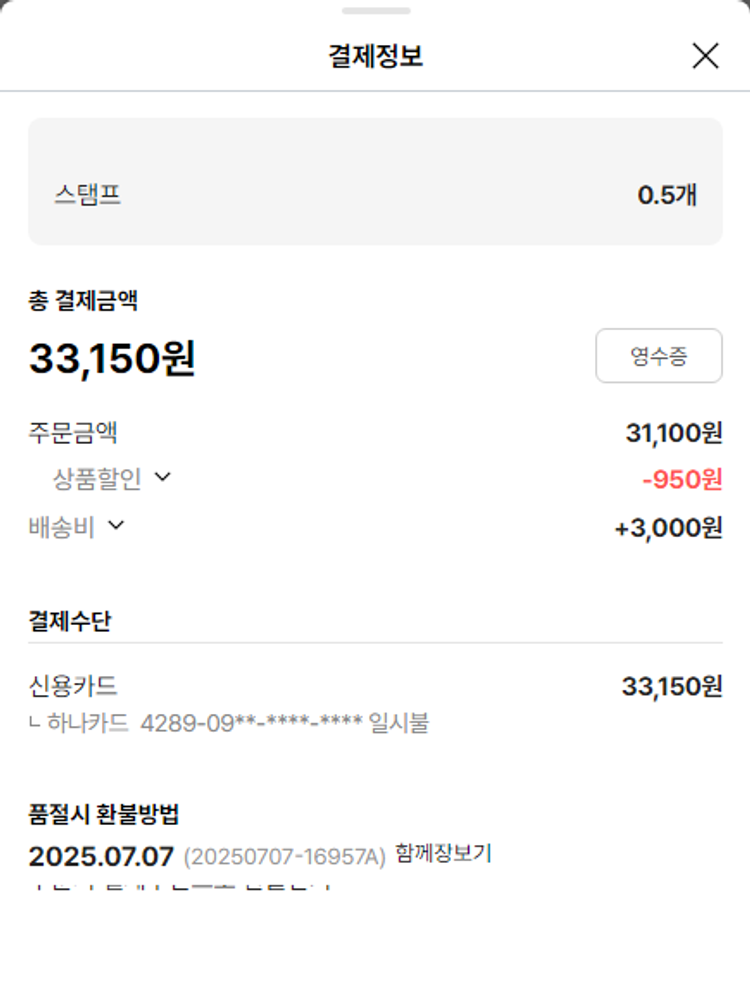Expand the 배송비 chevron arrow
This screenshot has height=998, width=750.
[116, 525]
